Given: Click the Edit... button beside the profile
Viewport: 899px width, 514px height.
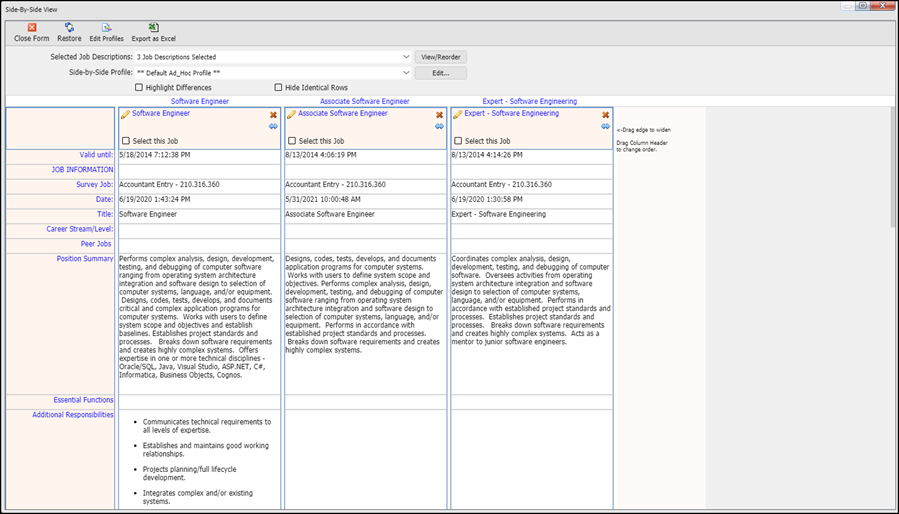Looking at the screenshot, I should [x=441, y=73].
